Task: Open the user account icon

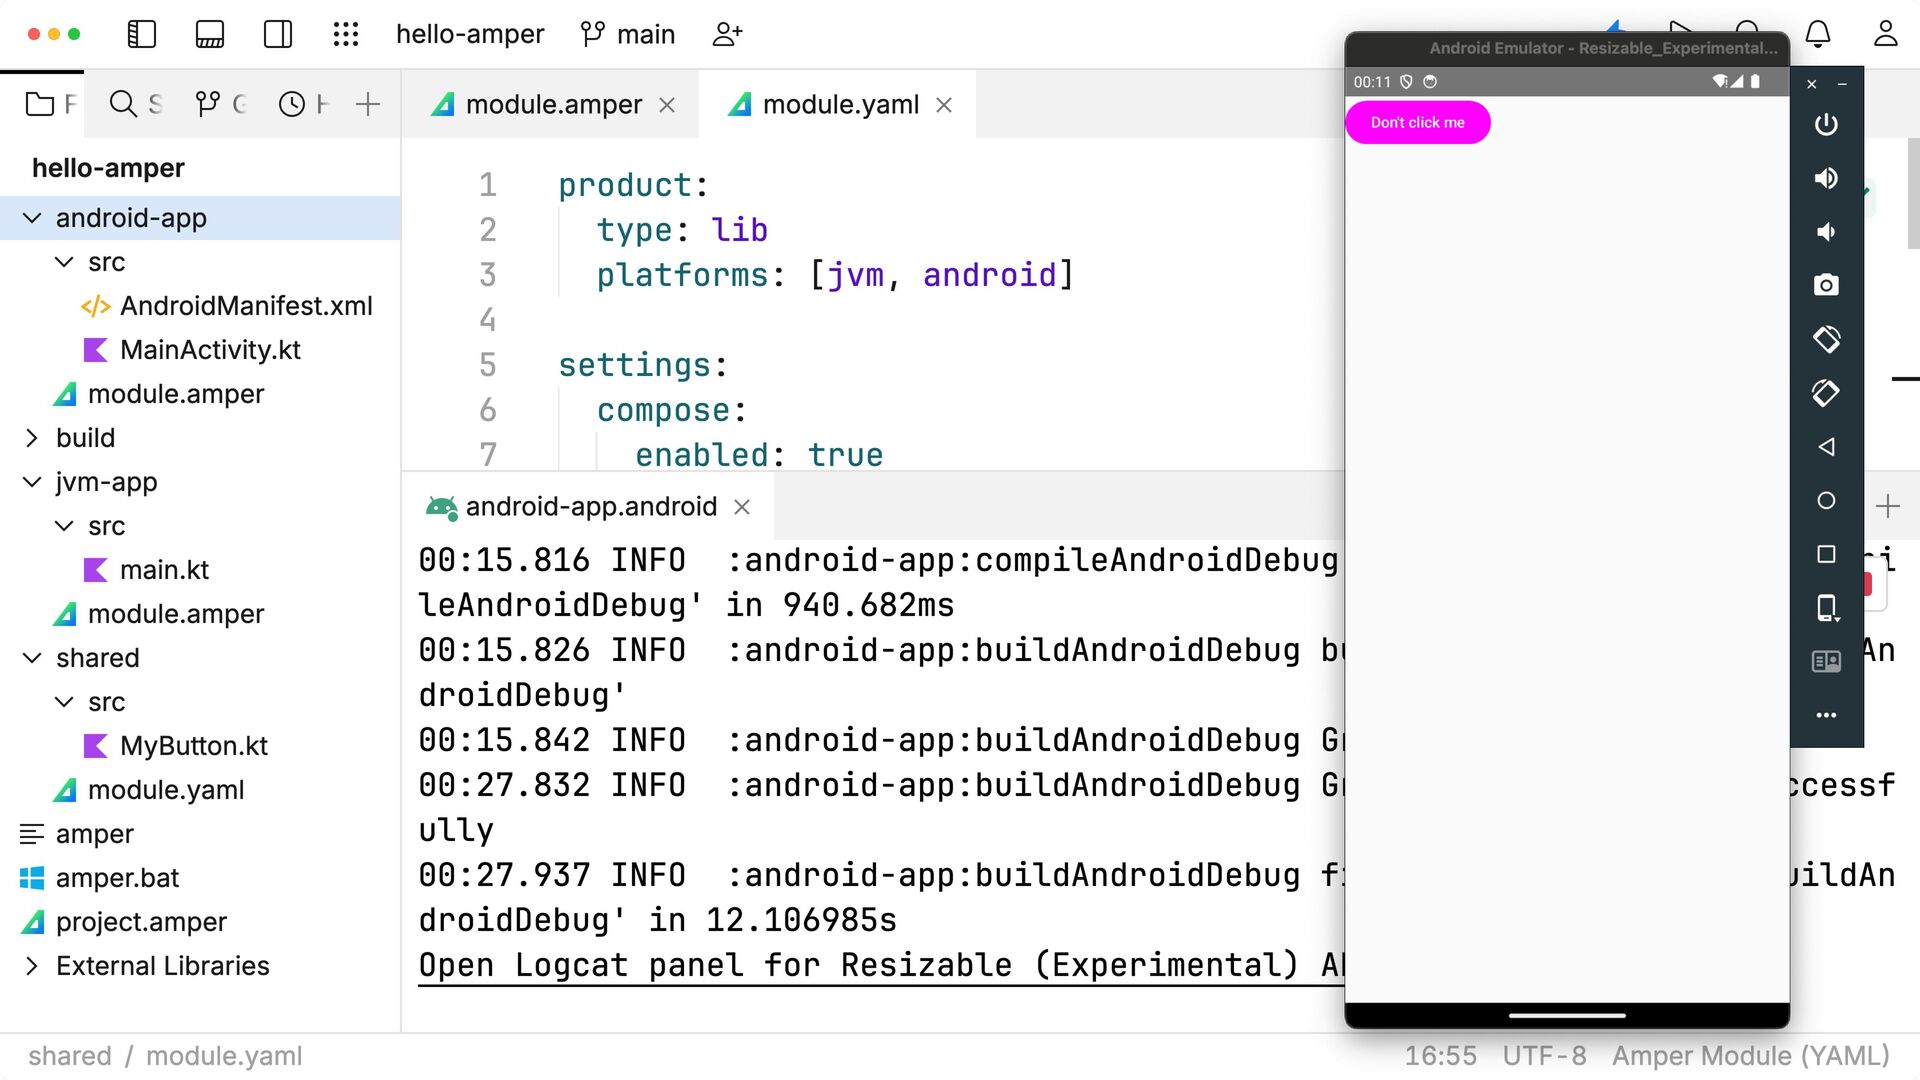Action: 1886,34
